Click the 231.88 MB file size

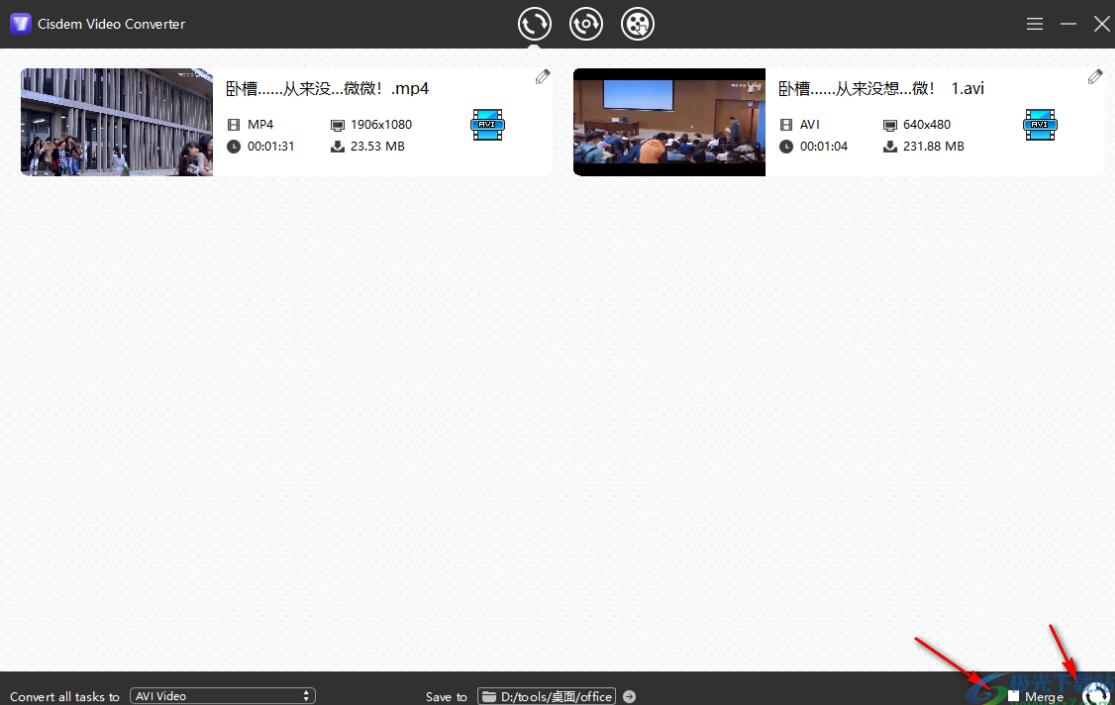click(x=934, y=147)
